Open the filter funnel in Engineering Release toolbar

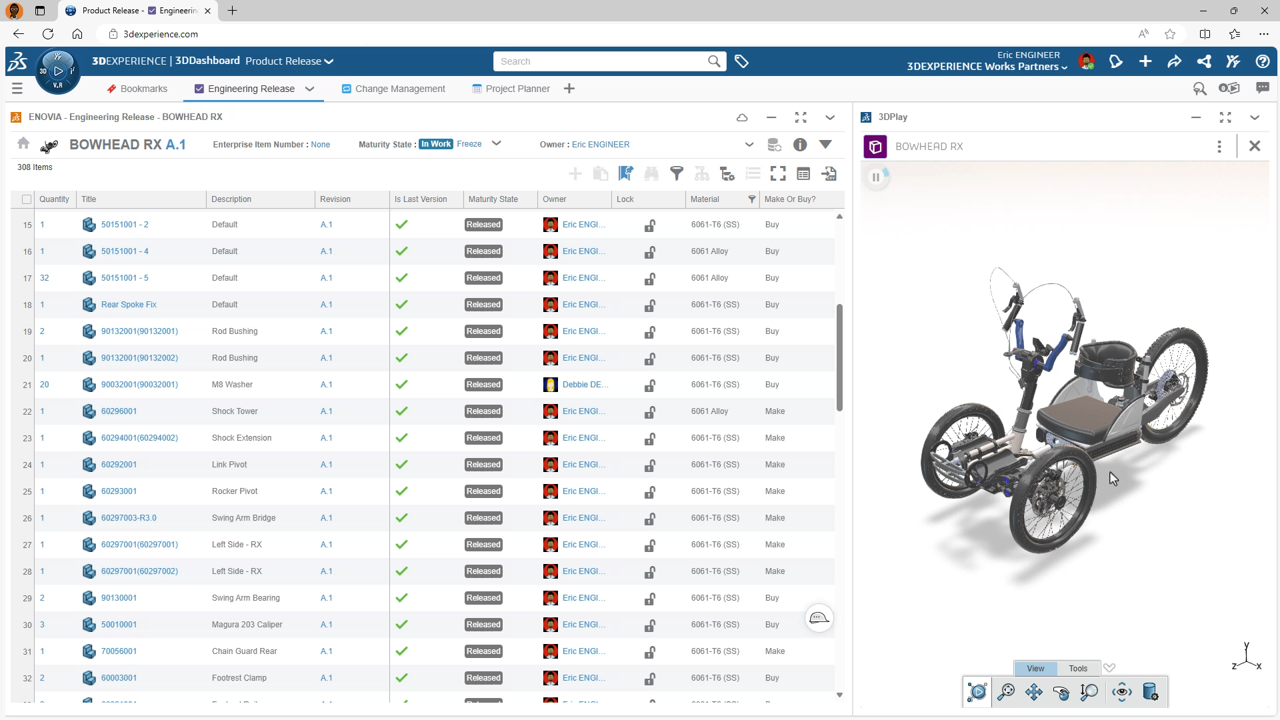(x=677, y=174)
